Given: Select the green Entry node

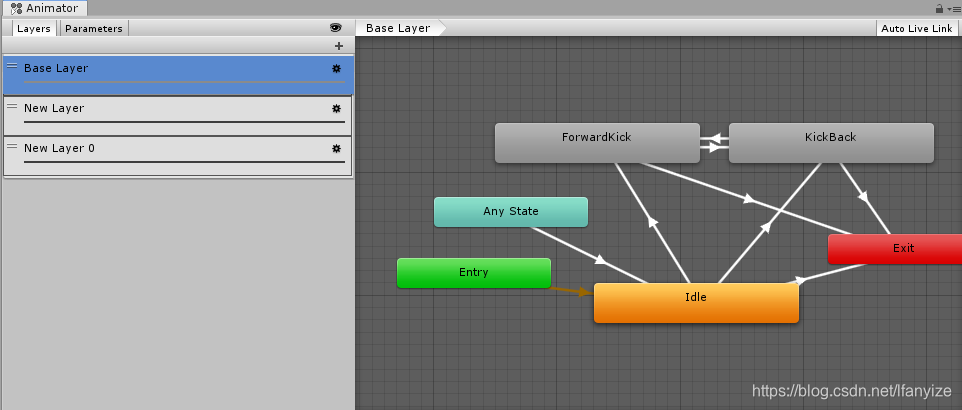Looking at the screenshot, I should pos(474,273).
